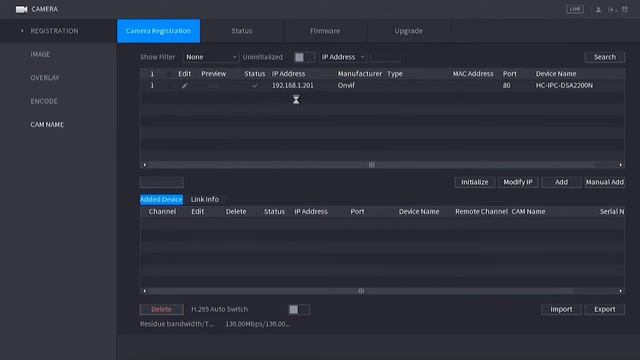
Task: Click the Onvif manufacturer cell
Action: [346, 86]
